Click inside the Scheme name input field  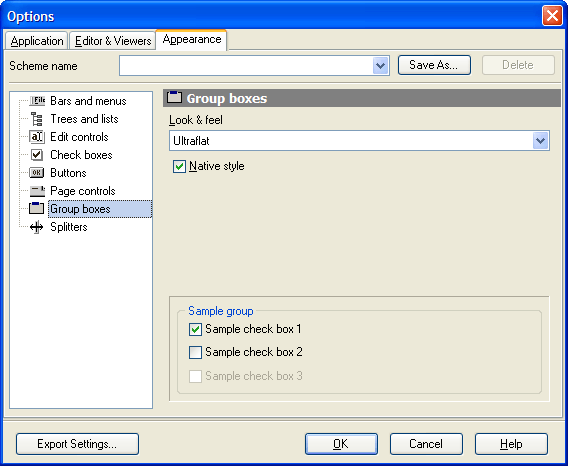pos(246,66)
